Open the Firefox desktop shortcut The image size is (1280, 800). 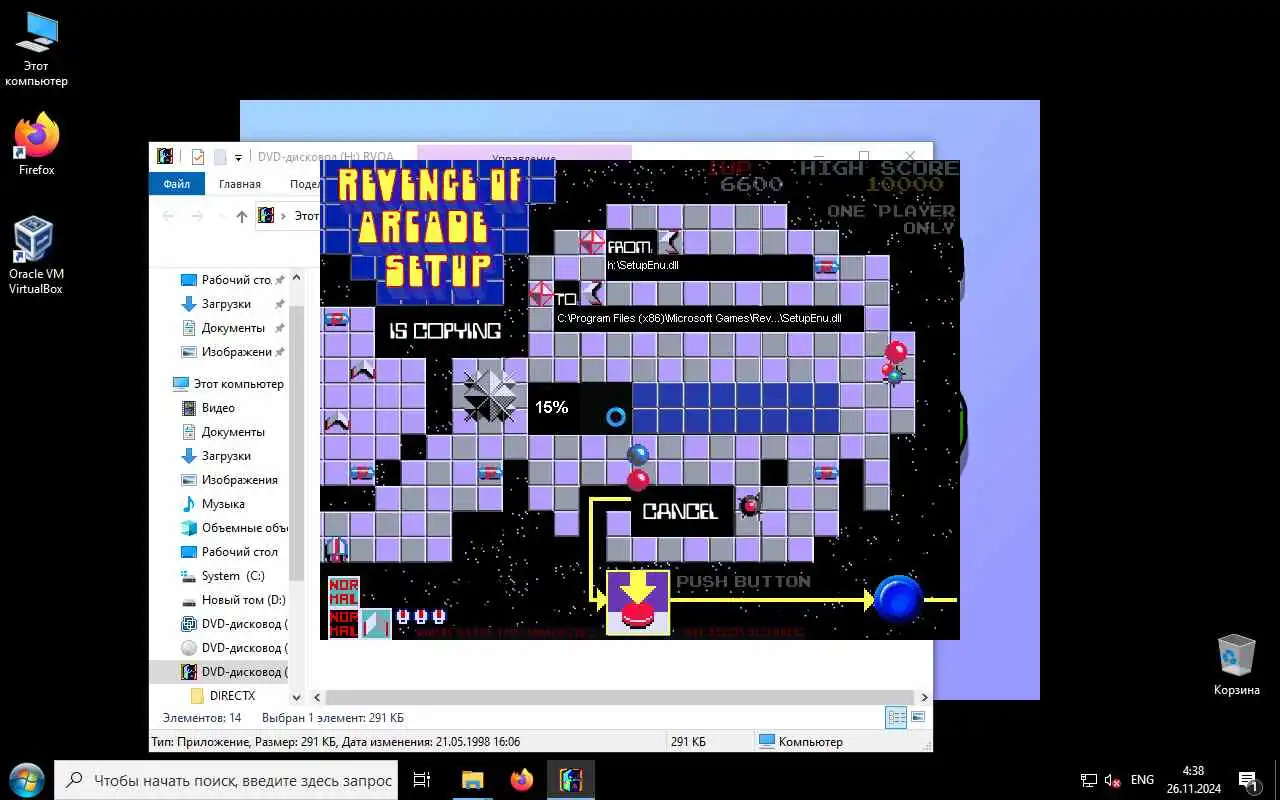tap(36, 145)
